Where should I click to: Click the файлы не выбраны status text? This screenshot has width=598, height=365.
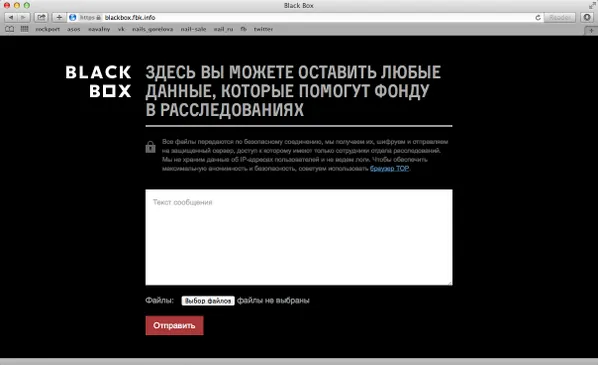click(273, 301)
